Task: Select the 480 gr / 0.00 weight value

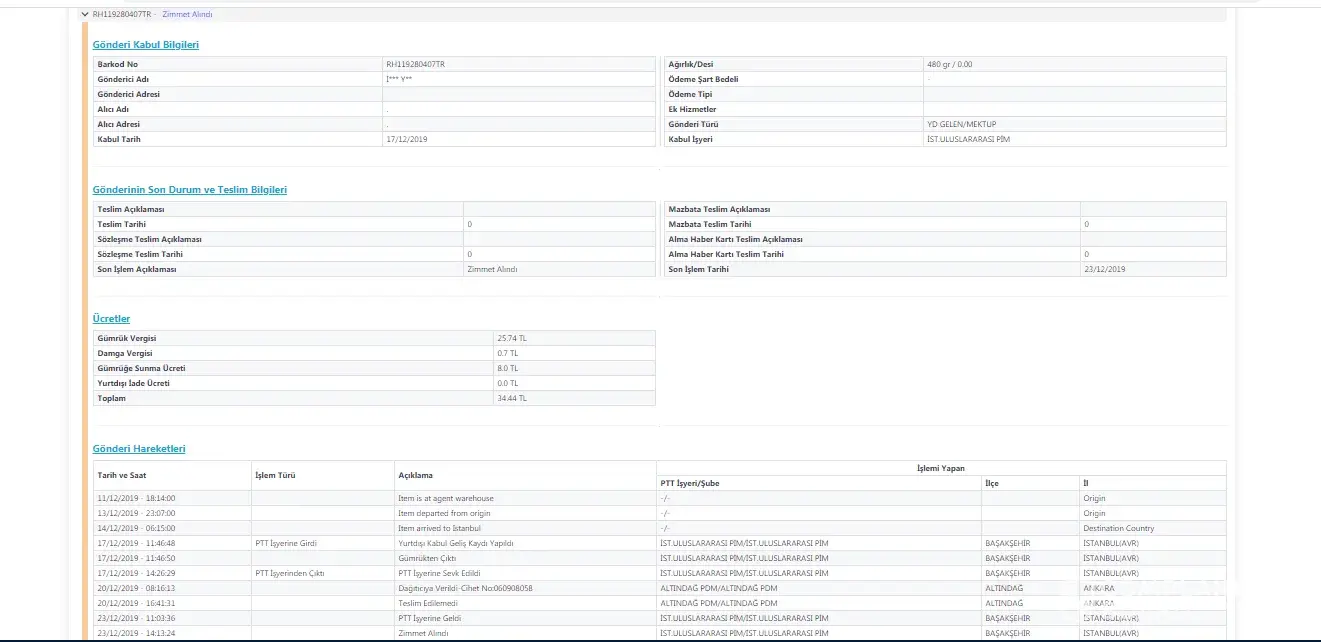Action: coord(950,64)
